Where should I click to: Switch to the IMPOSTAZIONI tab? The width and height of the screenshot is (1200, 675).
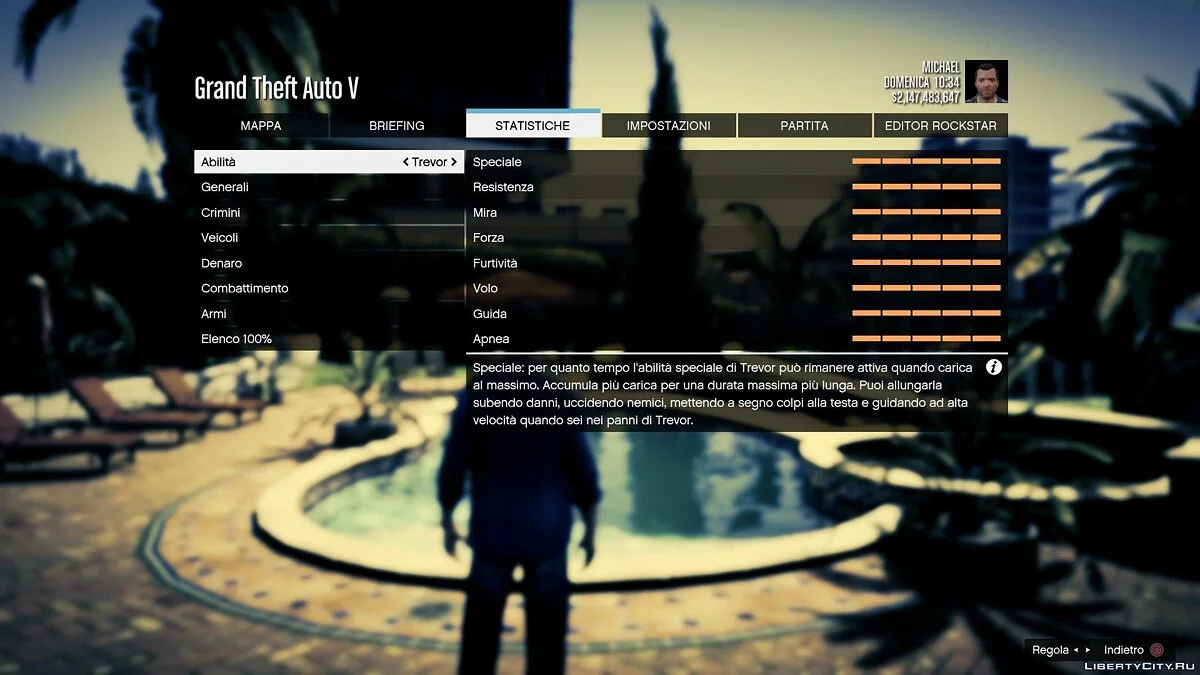[668, 126]
